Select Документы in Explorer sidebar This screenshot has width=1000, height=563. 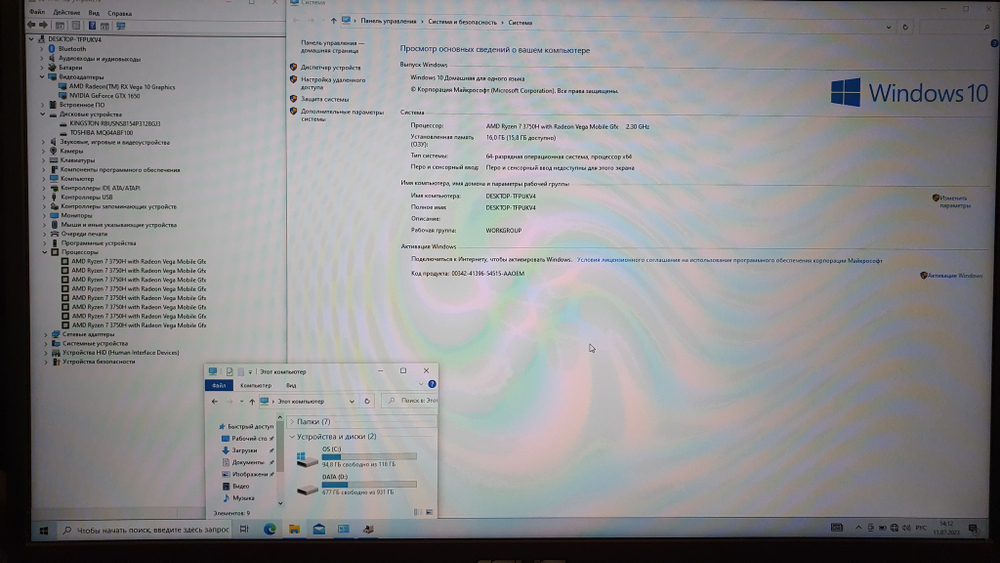tap(247, 462)
